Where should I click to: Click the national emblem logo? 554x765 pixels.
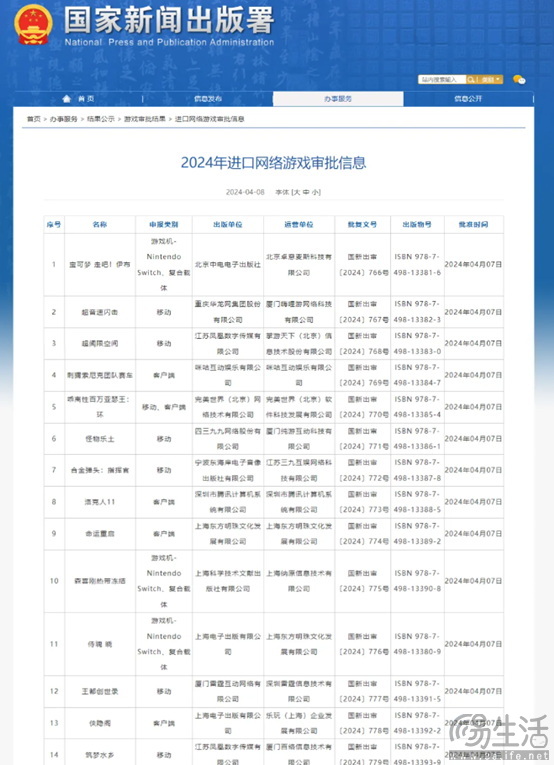click(x=33, y=24)
